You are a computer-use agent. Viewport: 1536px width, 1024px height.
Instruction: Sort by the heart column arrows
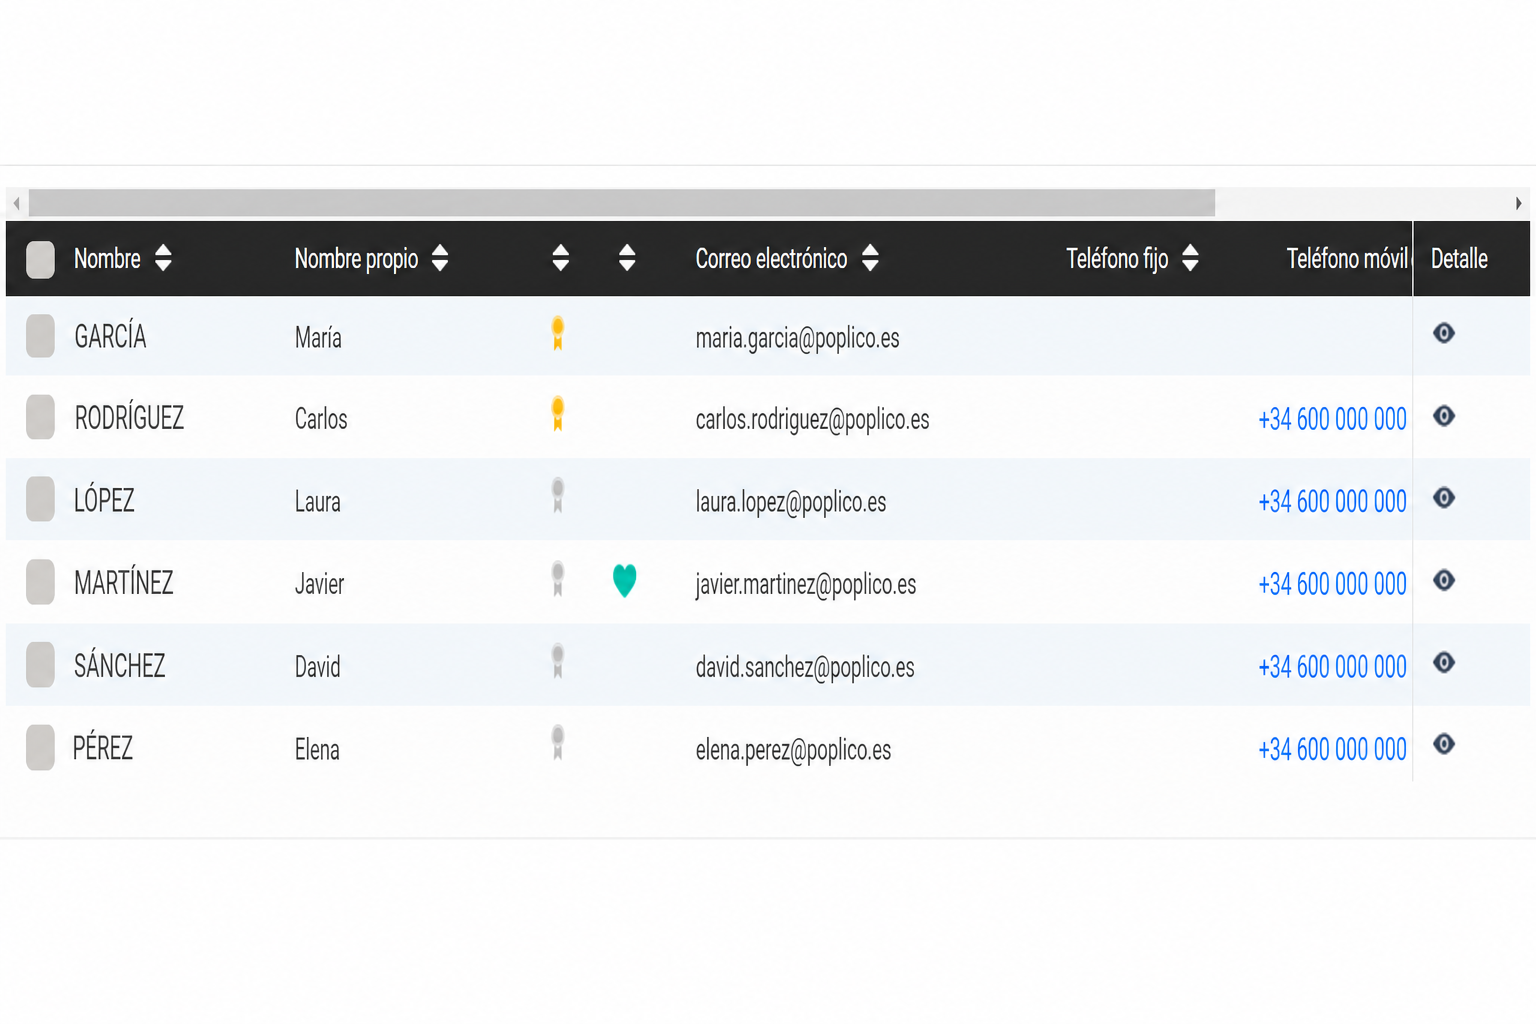coord(627,258)
